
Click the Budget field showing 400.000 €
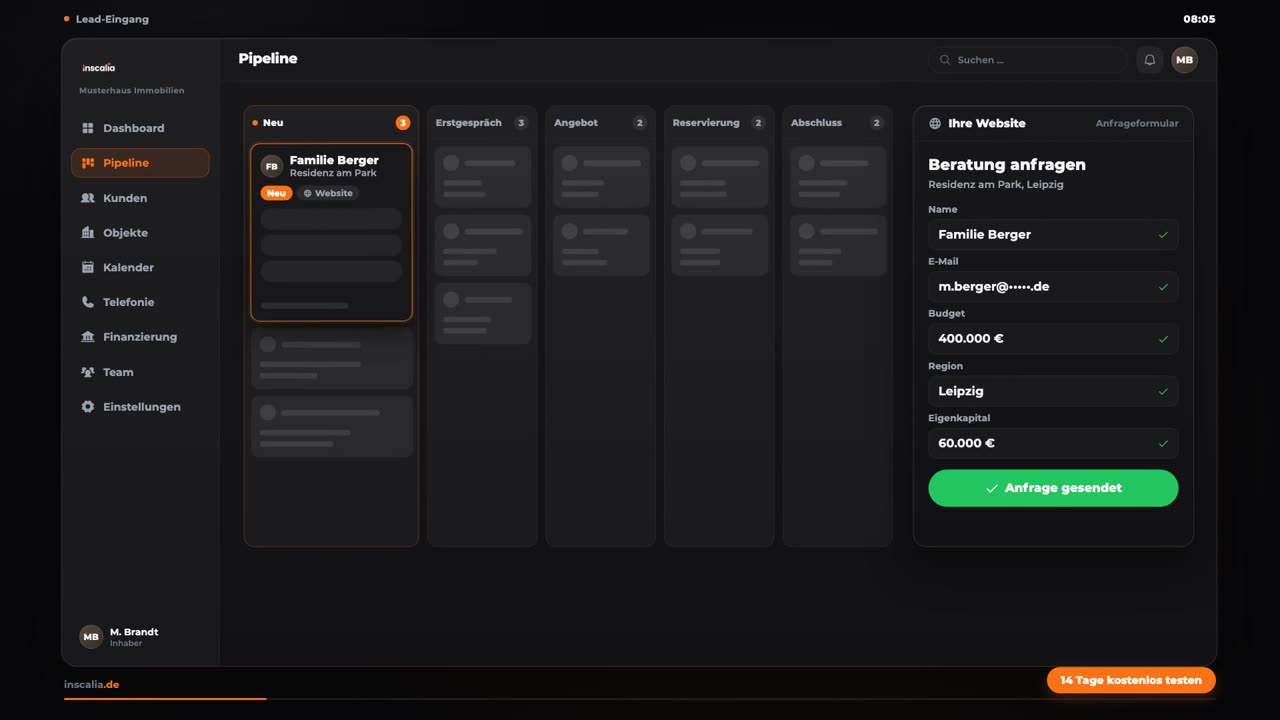pos(1053,338)
